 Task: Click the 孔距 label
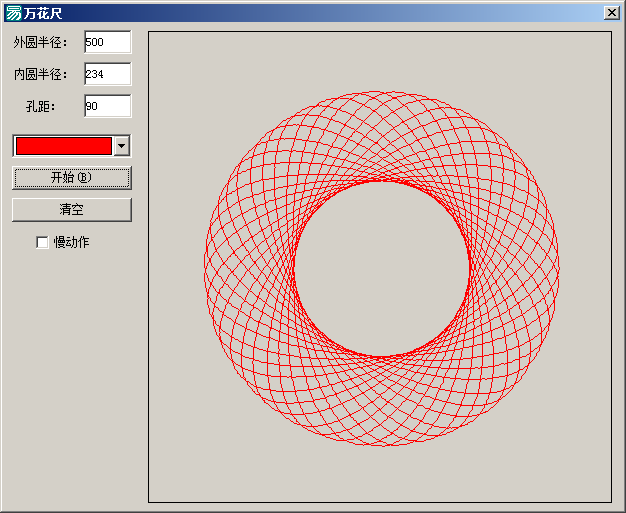[40, 106]
